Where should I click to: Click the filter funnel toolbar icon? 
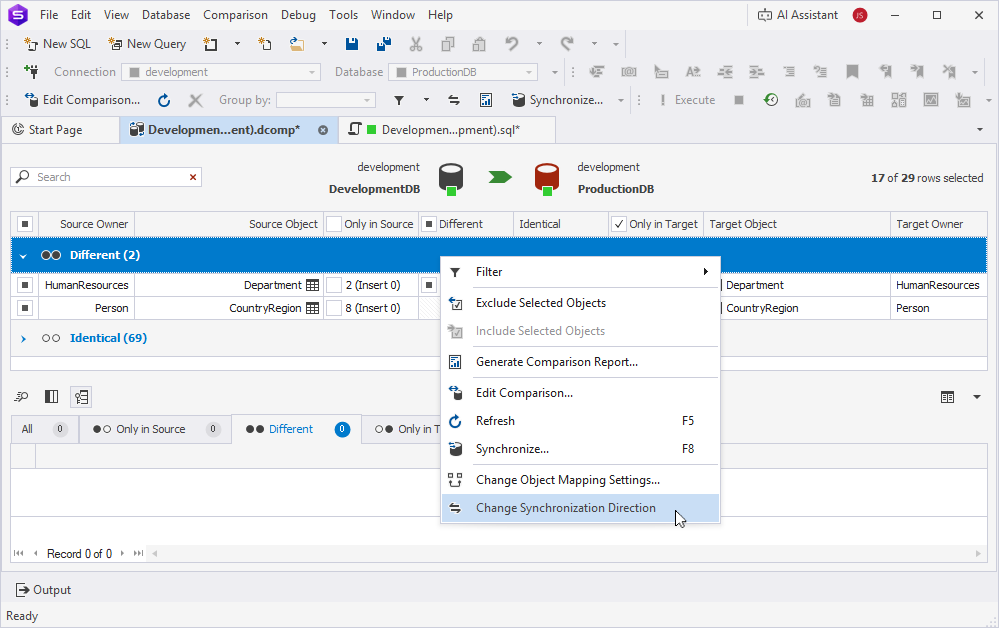point(399,100)
